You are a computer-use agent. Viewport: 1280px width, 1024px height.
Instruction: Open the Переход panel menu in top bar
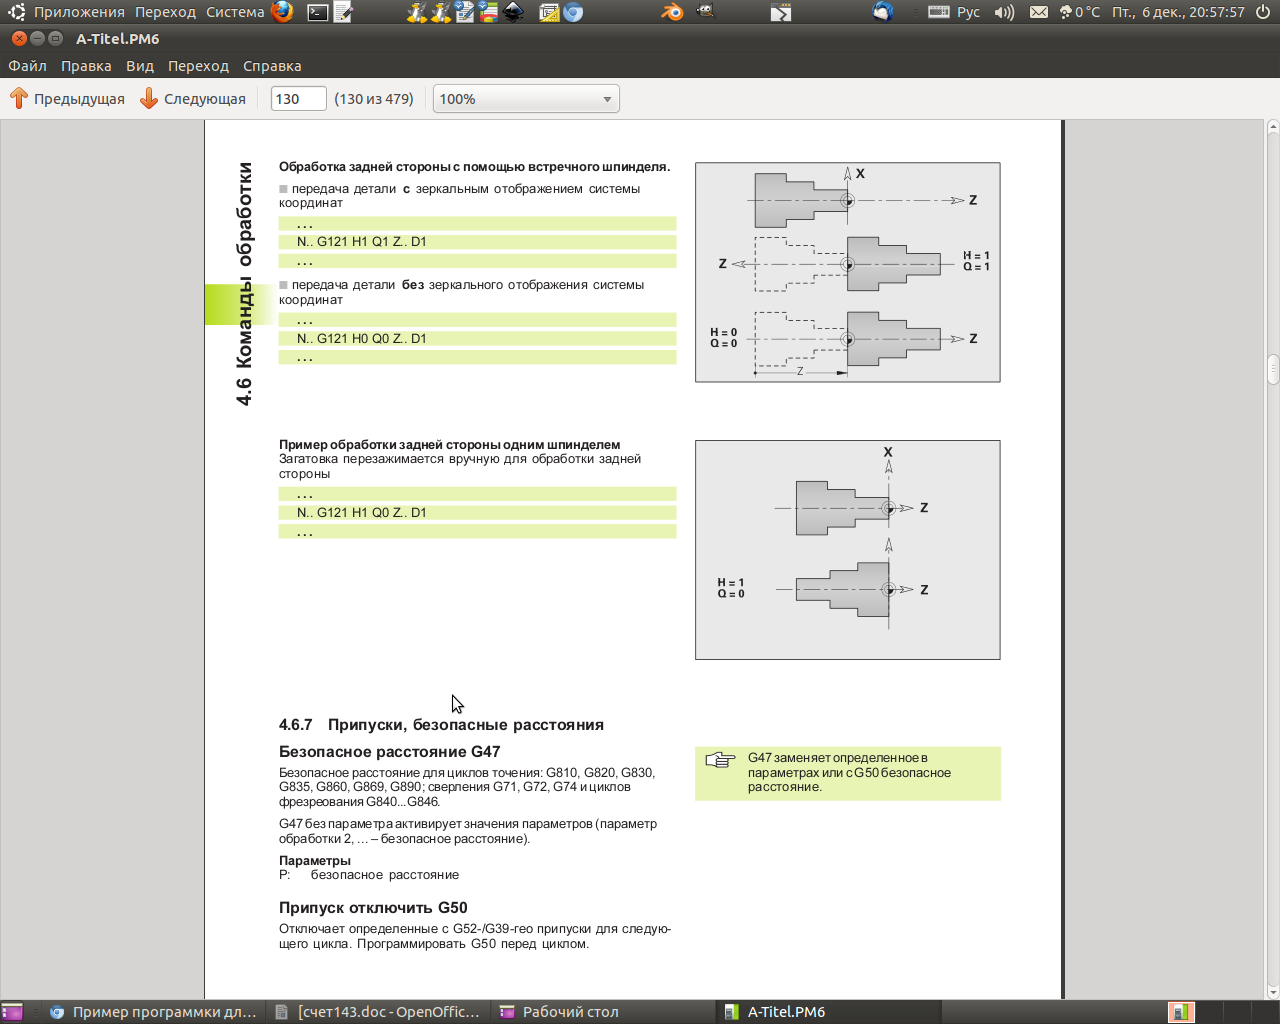165,12
